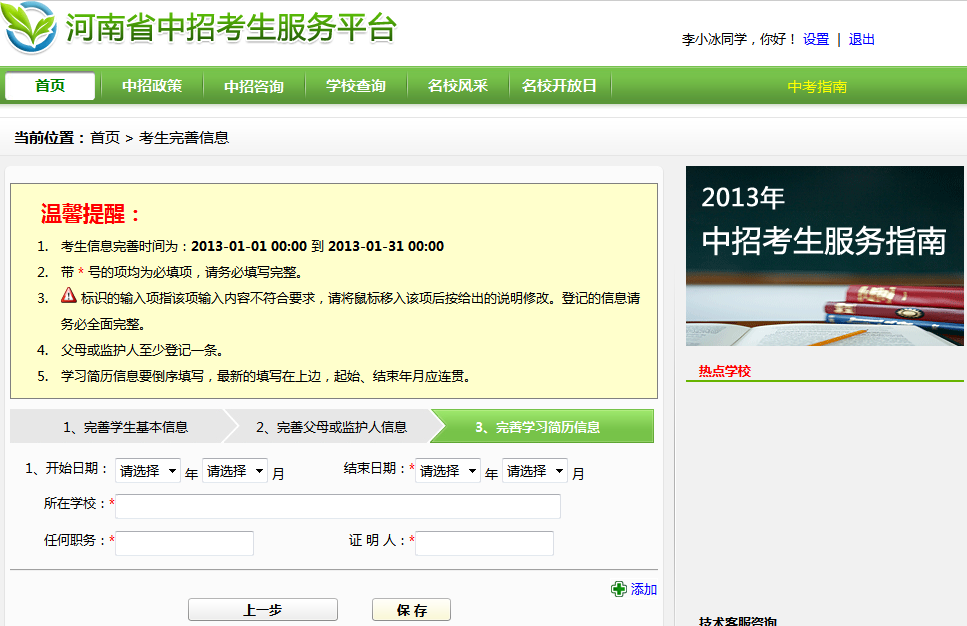Open 名校开放日 navigation item
Screen dimensions: 967x626
point(559,86)
